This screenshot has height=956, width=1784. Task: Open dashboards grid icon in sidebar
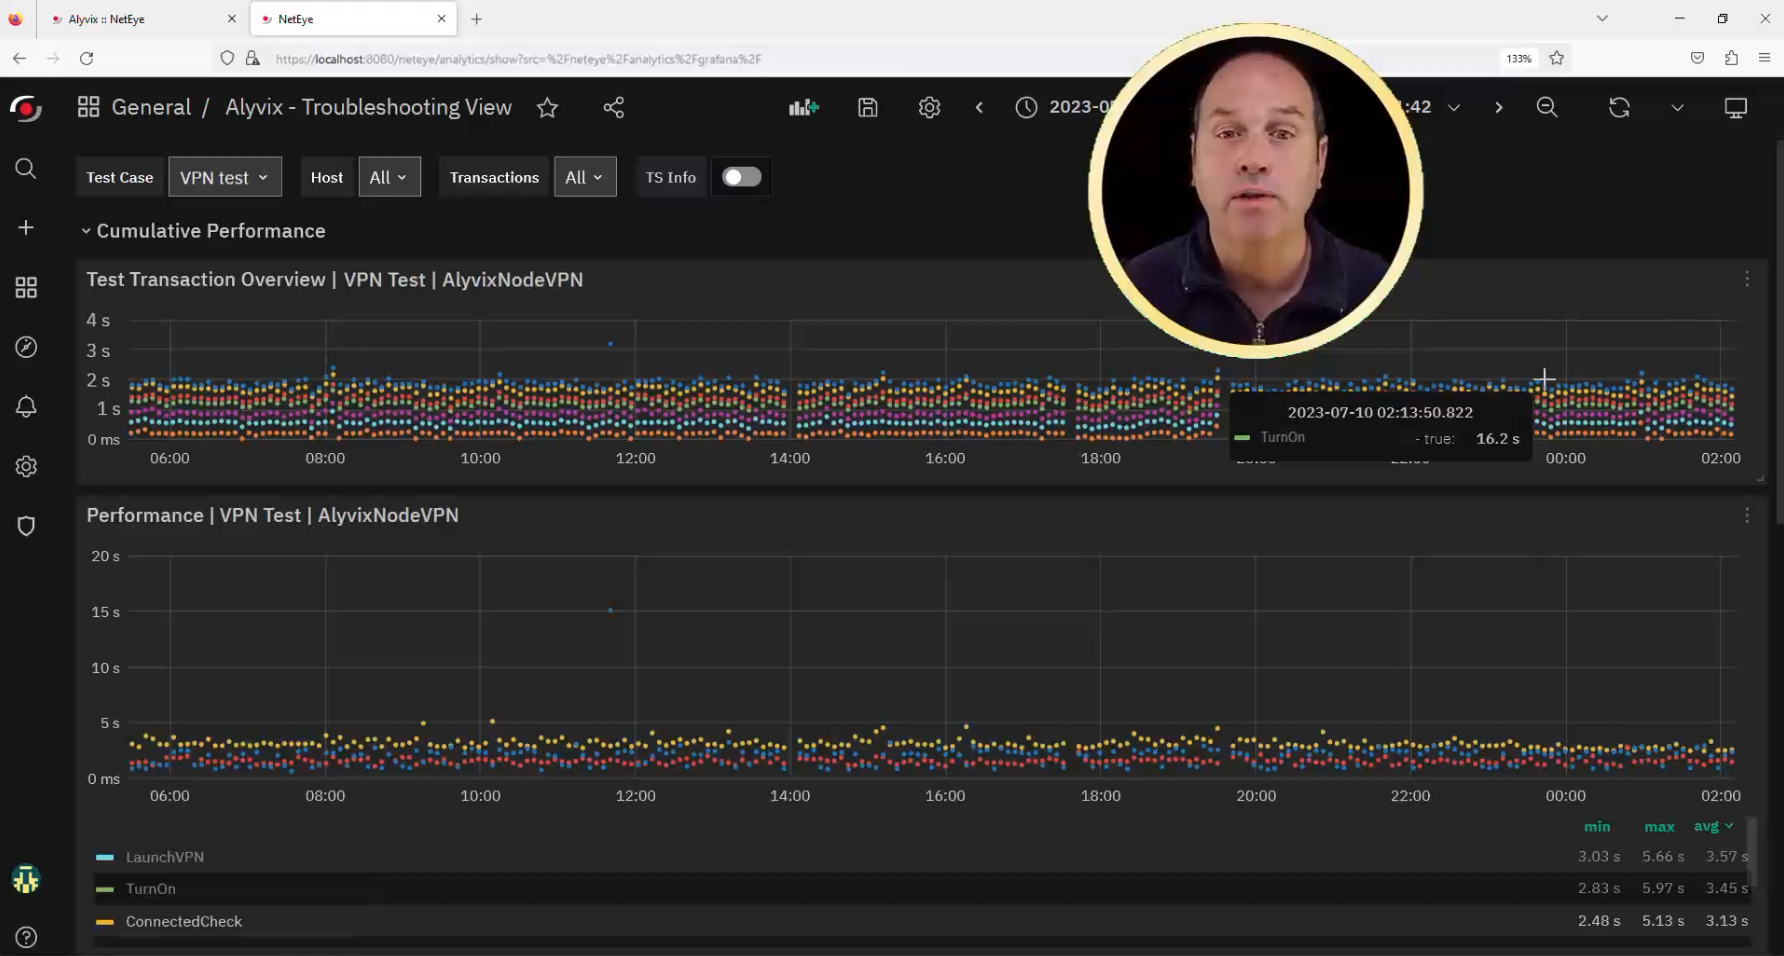[26, 288]
